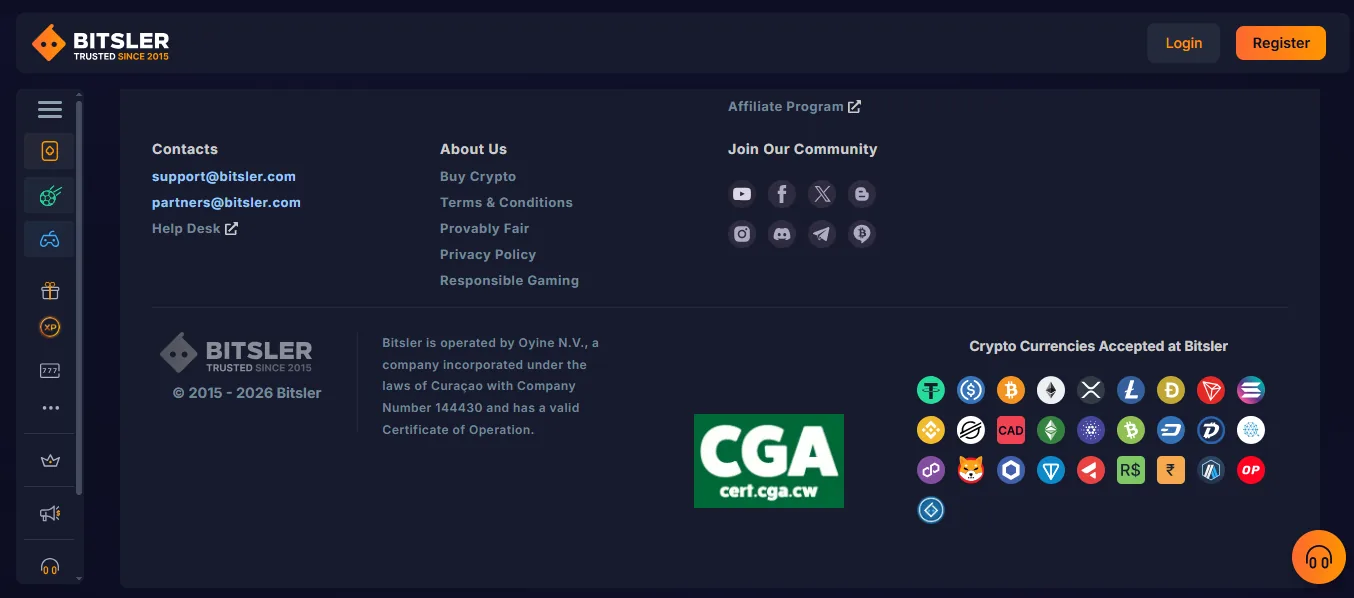Viewport: 1354px width, 598px height.
Task: Click the Dogecoin currency icon
Action: [1171, 390]
